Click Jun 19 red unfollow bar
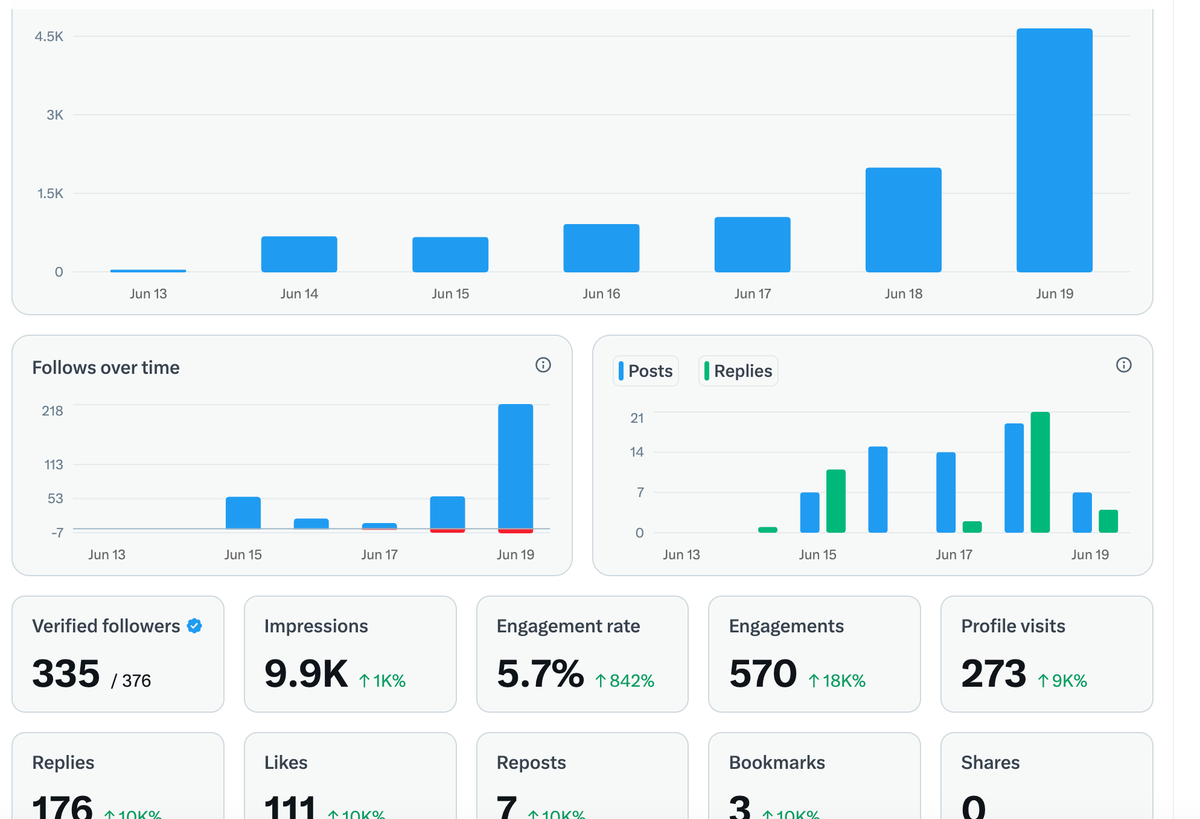Image resolution: width=1200 pixels, height=819 pixels. (x=515, y=530)
